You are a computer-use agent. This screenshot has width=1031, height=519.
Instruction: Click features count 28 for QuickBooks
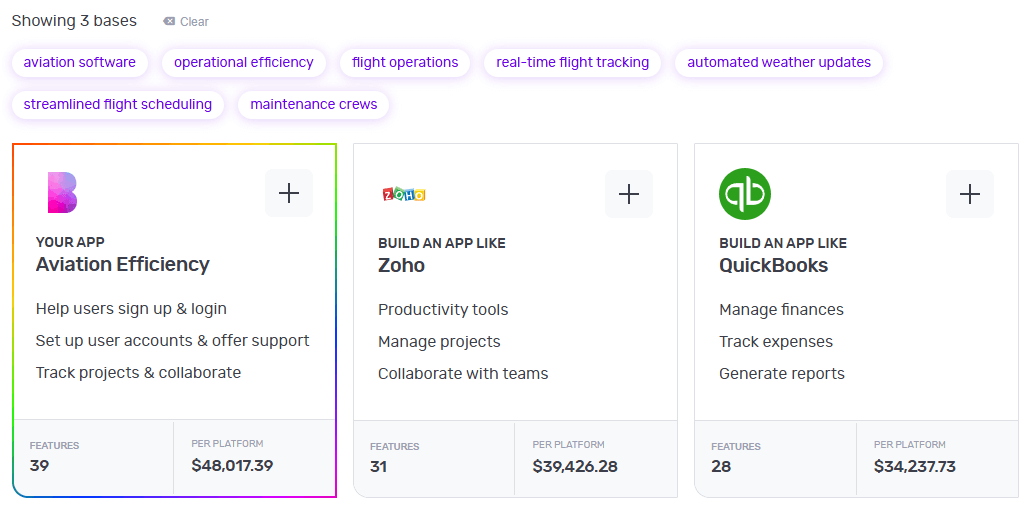721,466
